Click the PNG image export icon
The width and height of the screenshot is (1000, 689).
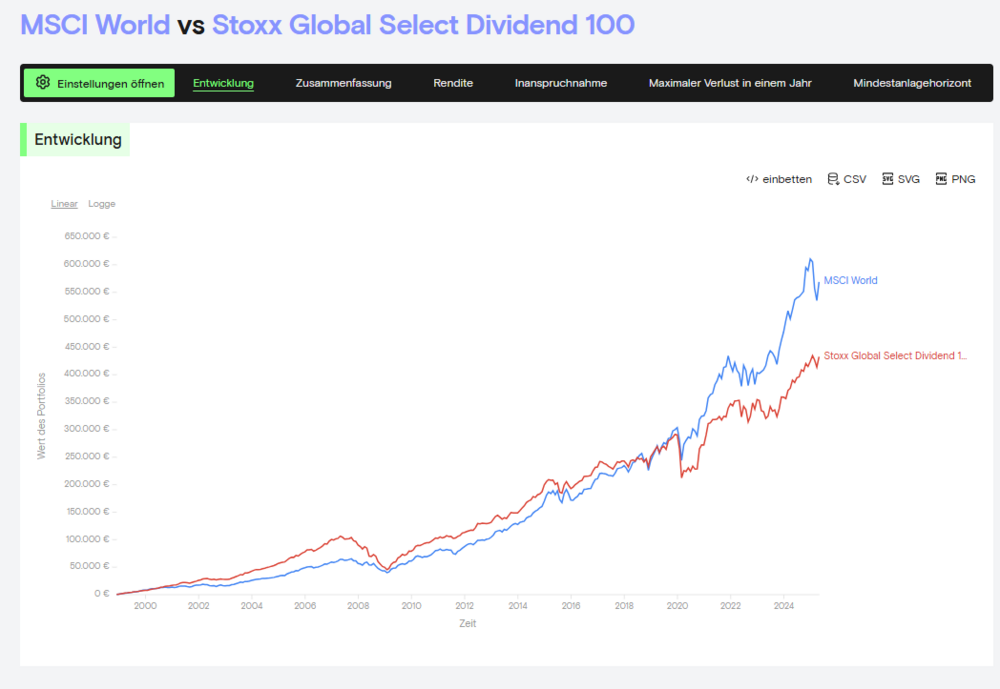click(941, 179)
